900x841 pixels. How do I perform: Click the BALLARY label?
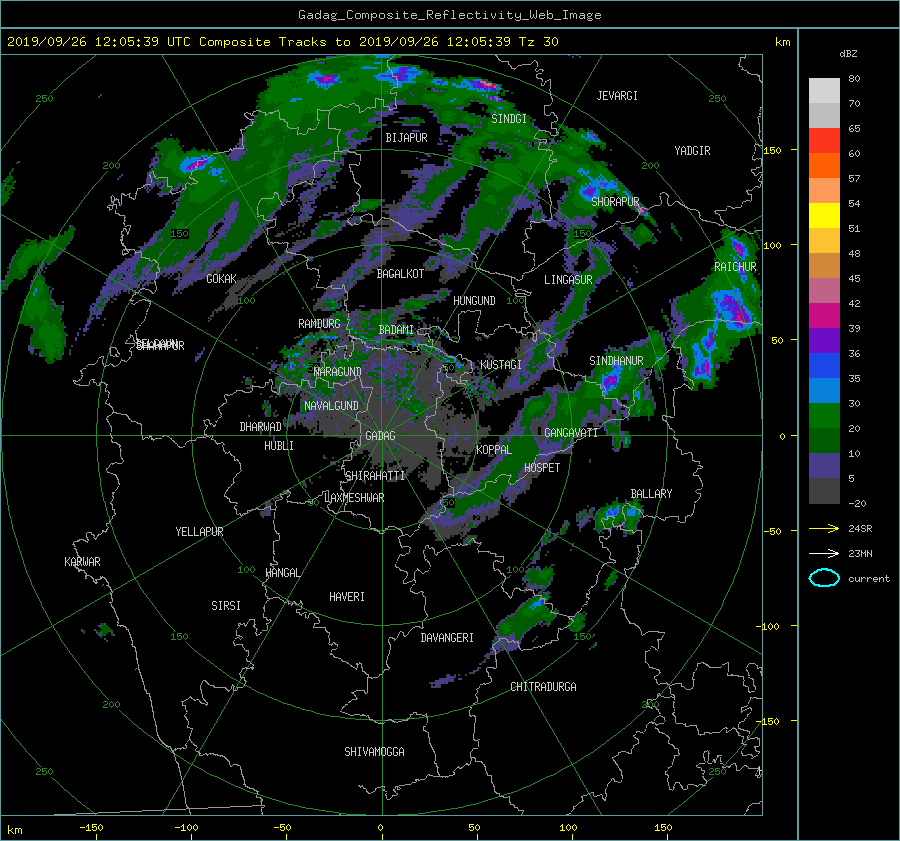(651, 494)
